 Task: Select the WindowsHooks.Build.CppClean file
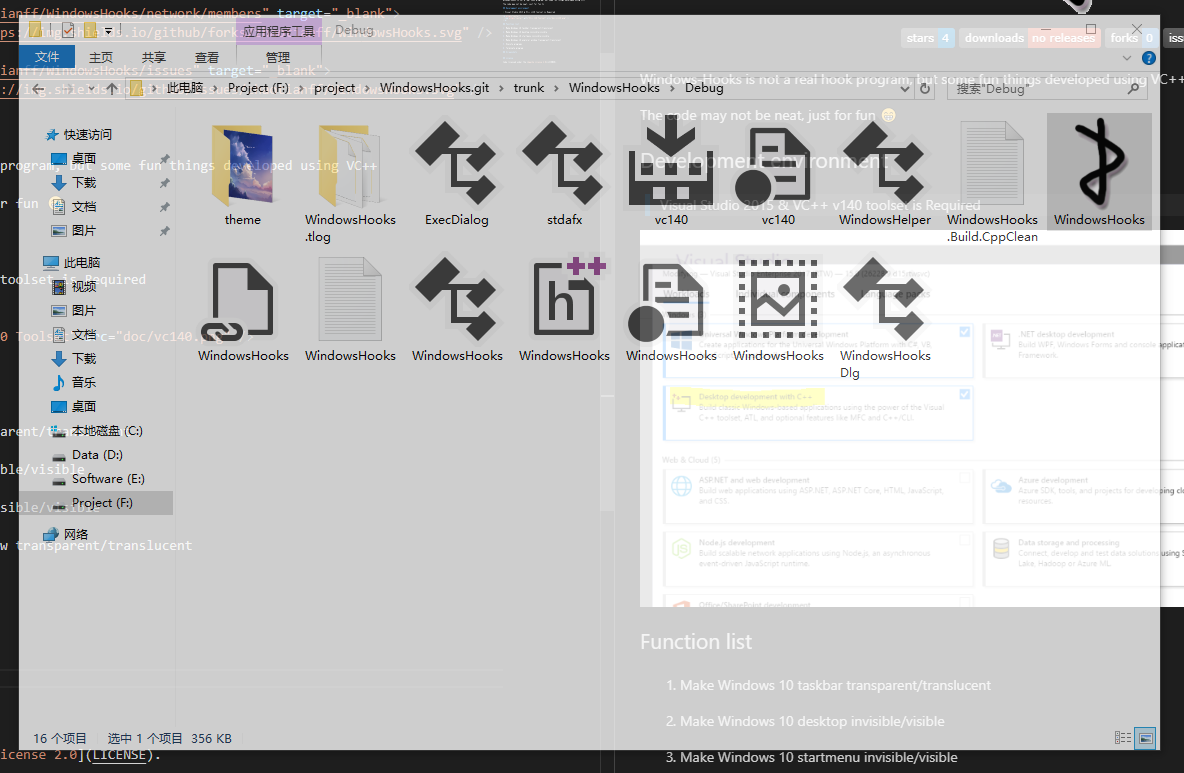click(x=992, y=181)
